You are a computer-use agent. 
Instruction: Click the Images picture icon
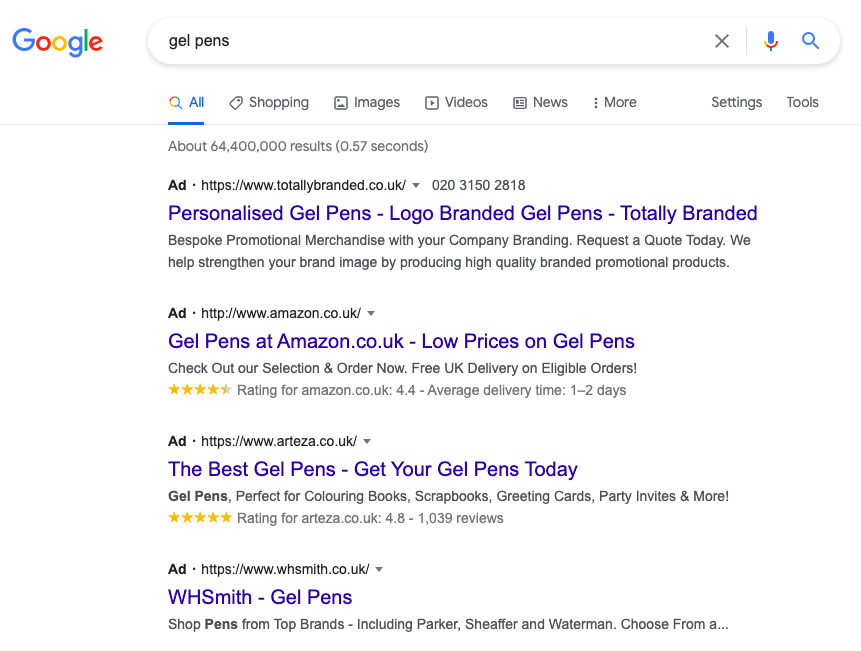pyautogui.click(x=341, y=103)
